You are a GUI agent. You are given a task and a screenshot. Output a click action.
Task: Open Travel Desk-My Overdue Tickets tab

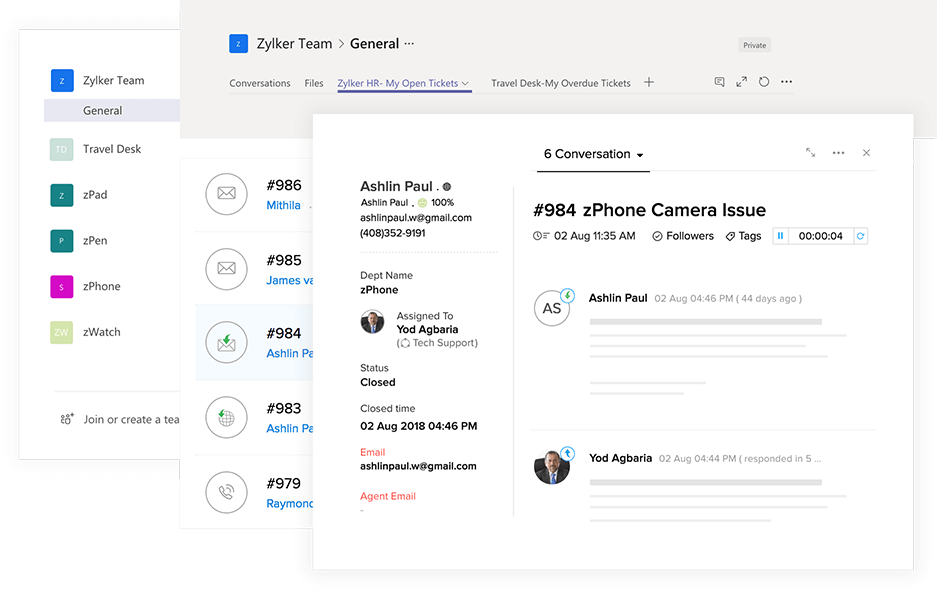point(560,83)
